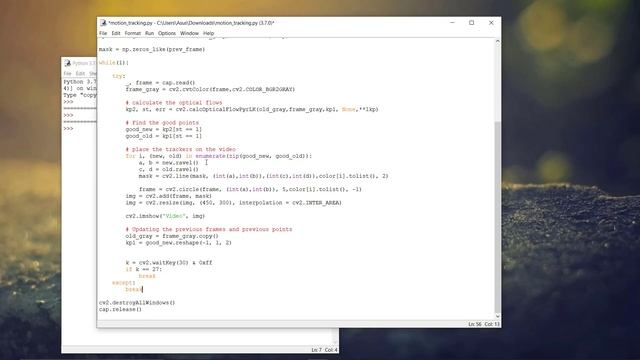Image resolution: width=640 pixels, height=360 pixels.
Task: Open the Window menu
Action: tap(189, 33)
